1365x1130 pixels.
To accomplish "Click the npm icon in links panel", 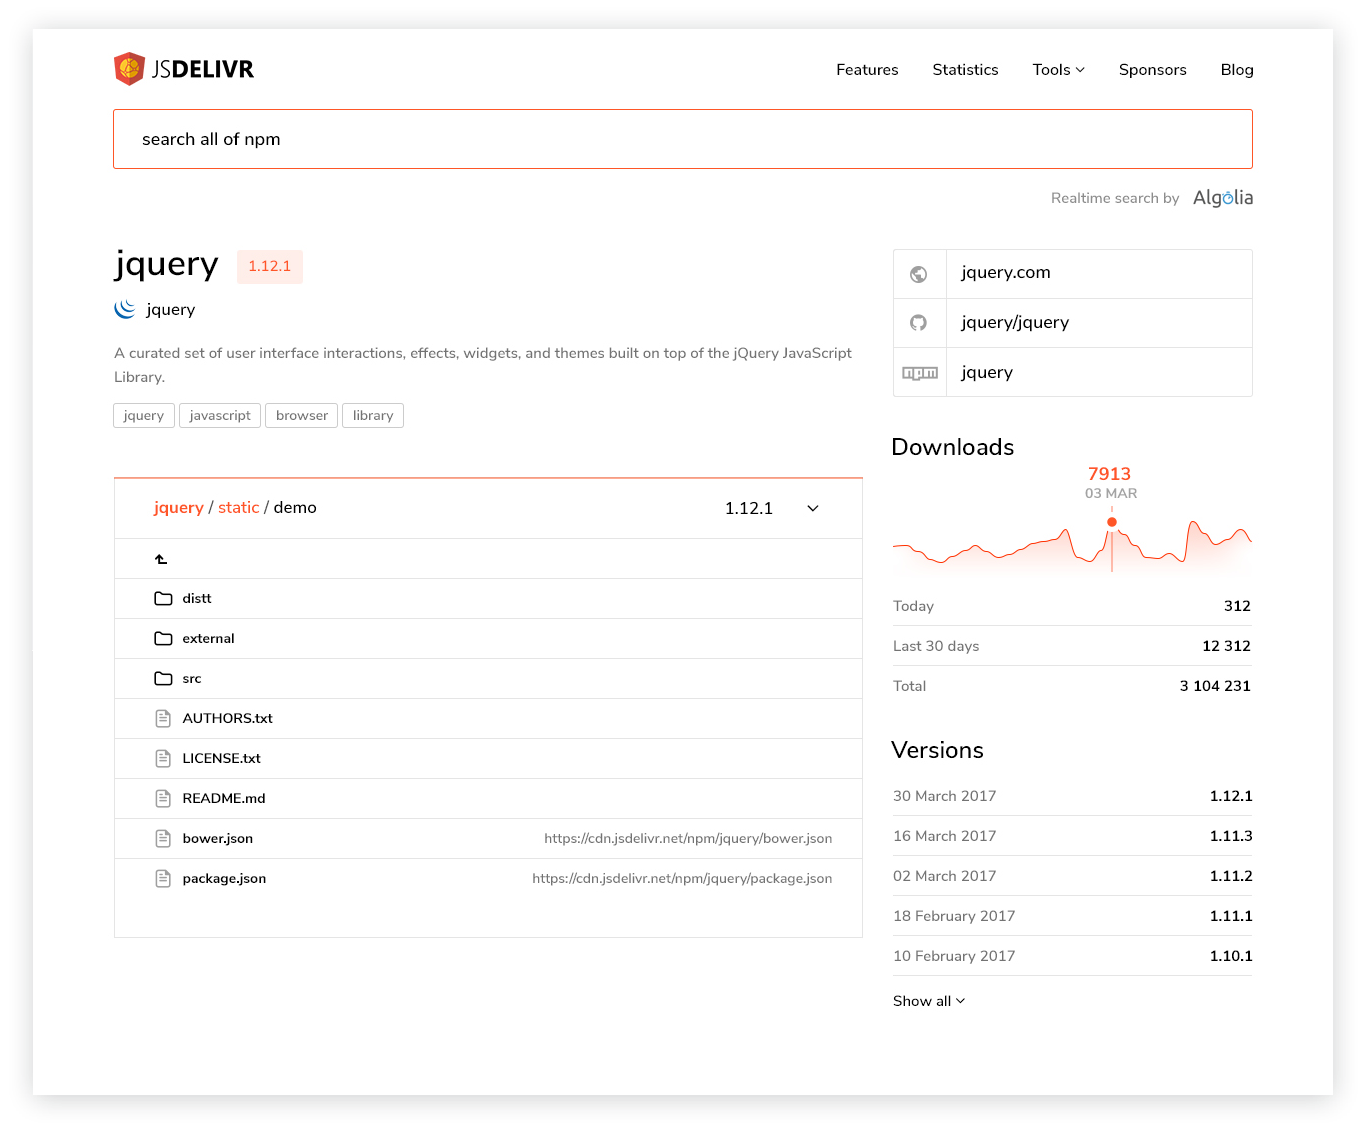I will tap(919, 373).
